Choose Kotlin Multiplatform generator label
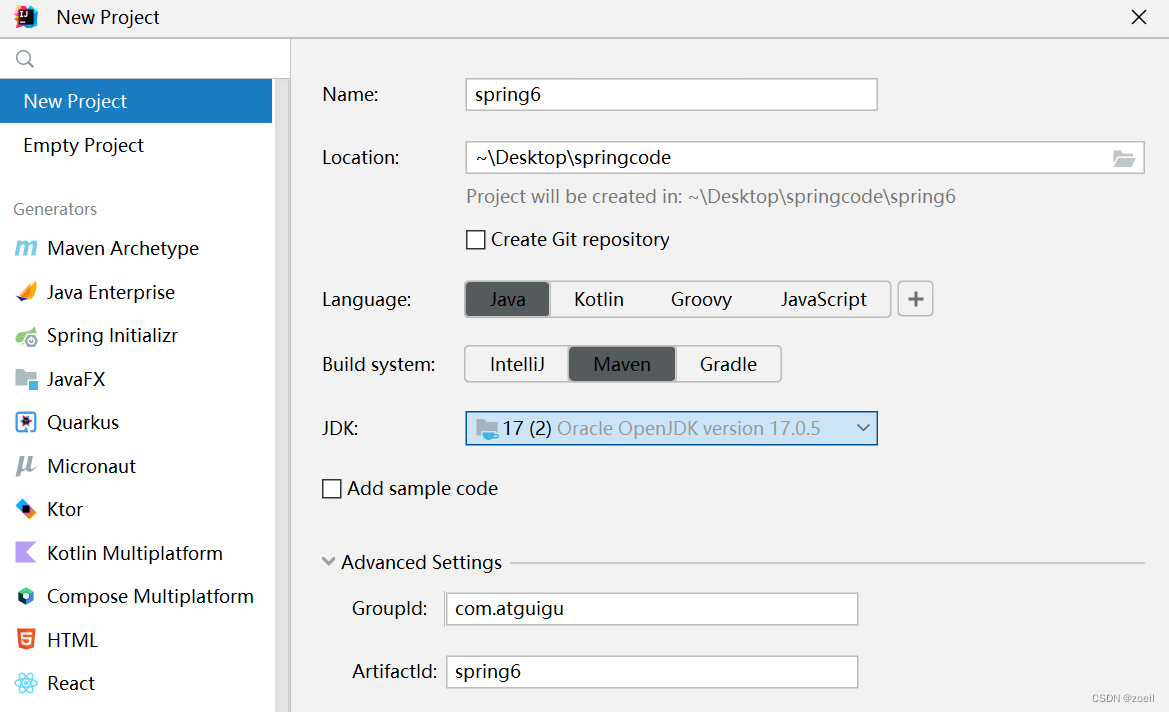Screen dimensions: 1169x712 (x=135, y=553)
